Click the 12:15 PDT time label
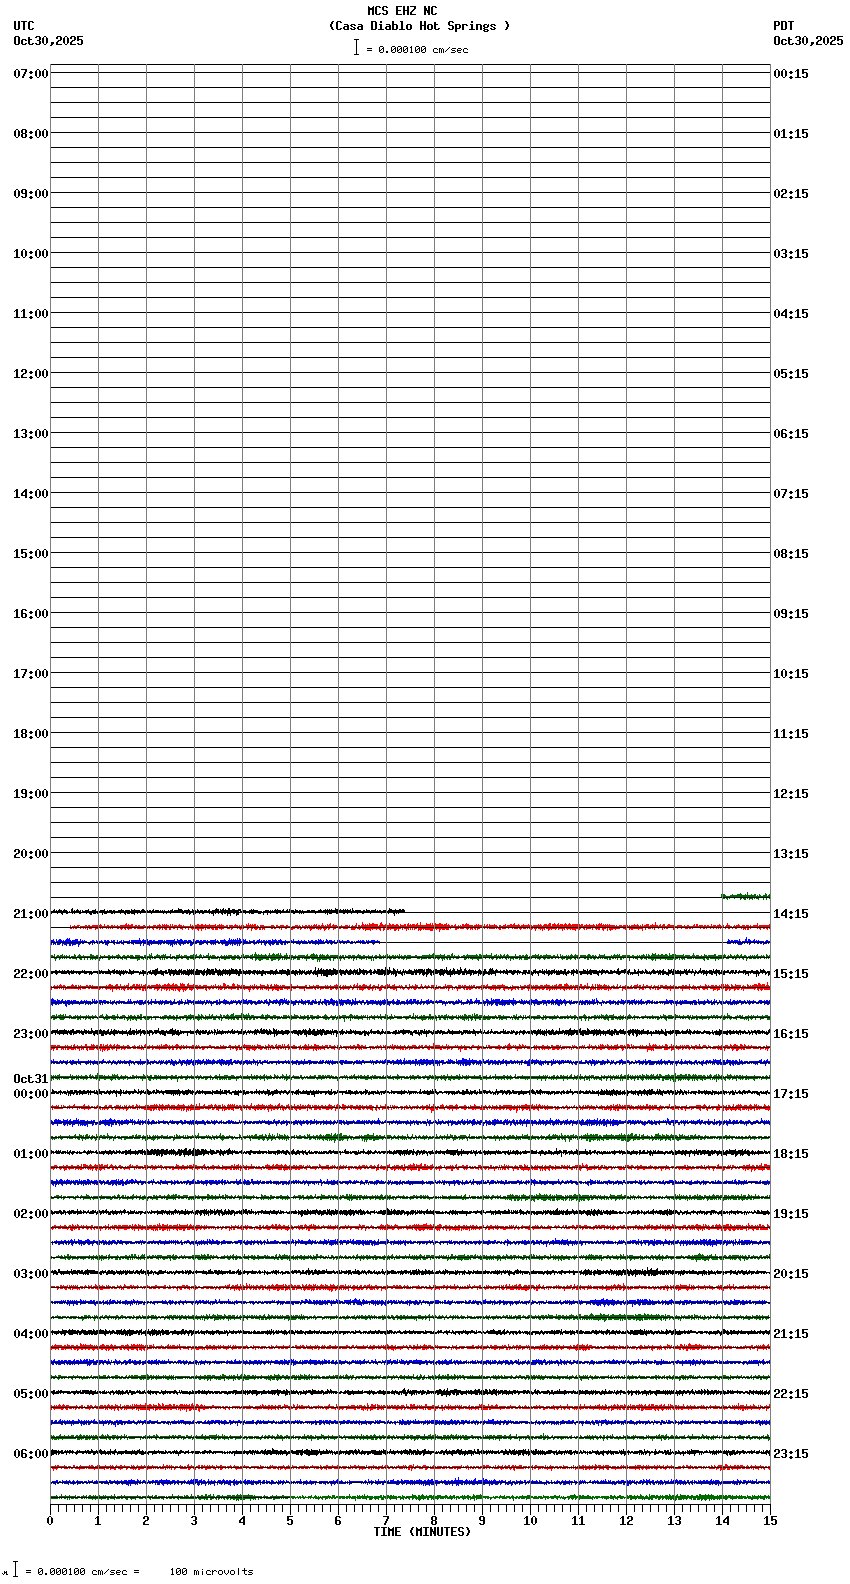This screenshot has width=850, height=1584. coord(791,794)
